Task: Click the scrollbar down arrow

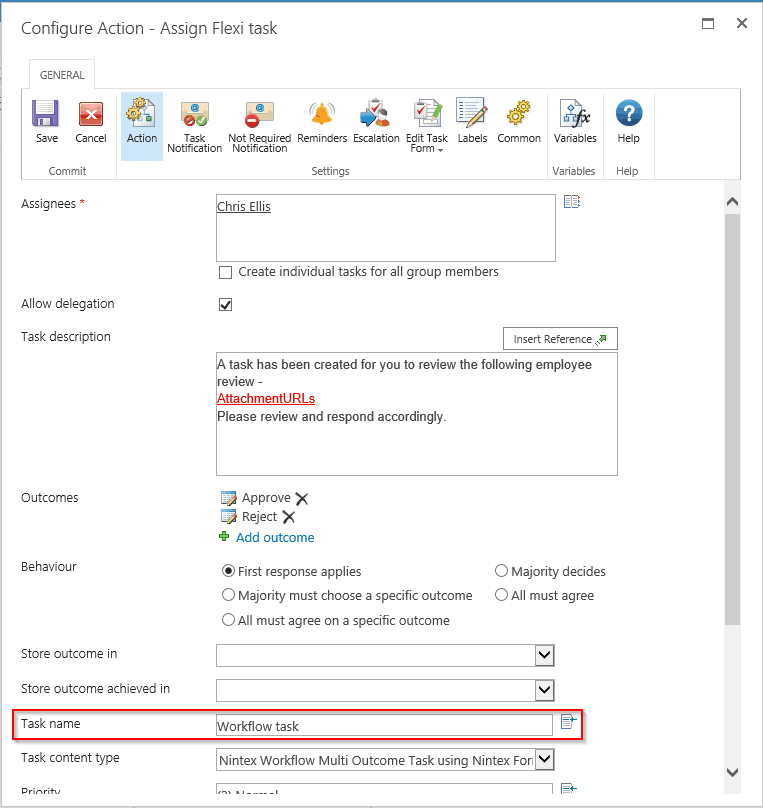Action: pyautogui.click(x=732, y=772)
